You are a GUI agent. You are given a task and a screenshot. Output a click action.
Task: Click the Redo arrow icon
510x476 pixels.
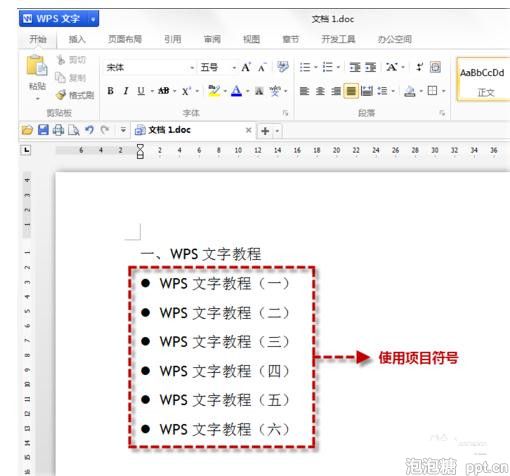click(x=105, y=130)
